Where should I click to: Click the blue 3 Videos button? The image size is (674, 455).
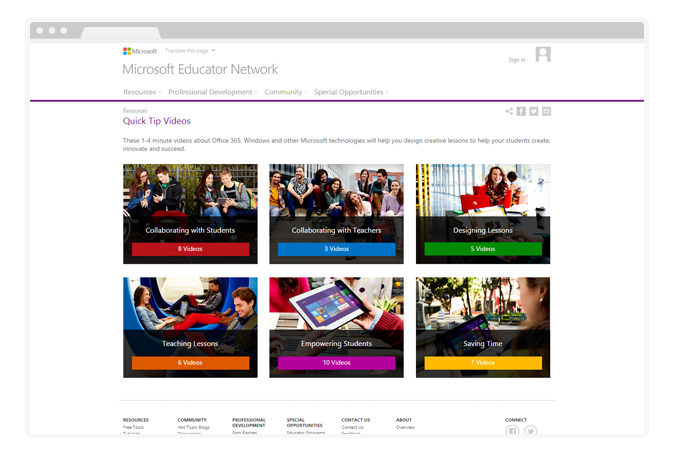point(337,249)
